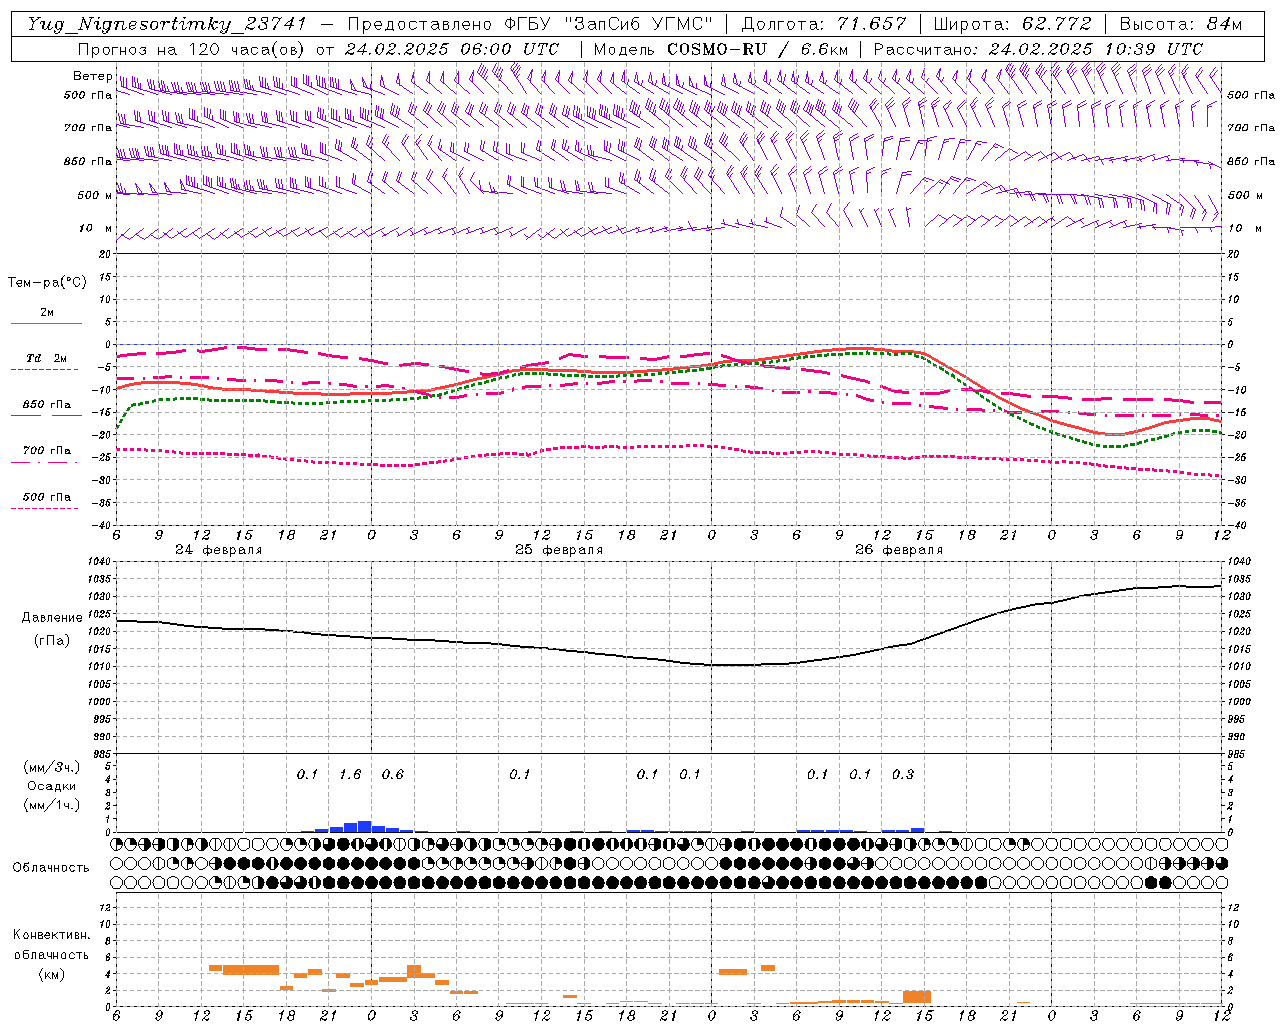Click the 2м temperature legend label
Viewport: 1280px width, 1024px height.
pyautogui.click(x=47, y=313)
